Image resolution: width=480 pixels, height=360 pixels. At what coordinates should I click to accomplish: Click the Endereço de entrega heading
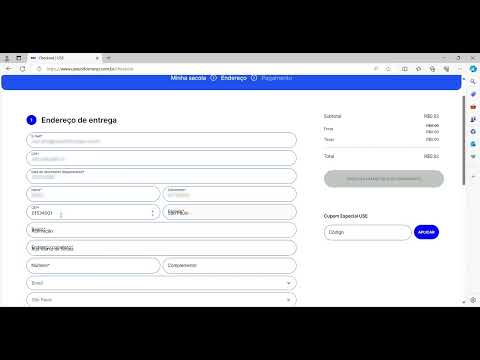(79, 120)
